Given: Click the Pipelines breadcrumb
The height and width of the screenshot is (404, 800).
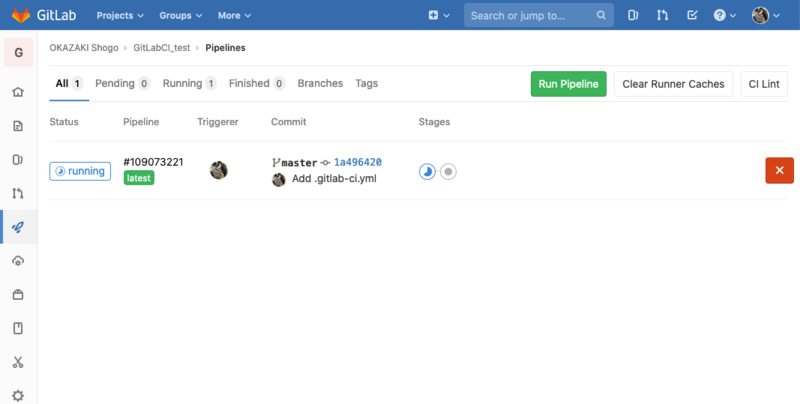Looking at the screenshot, I should pos(226,48).
